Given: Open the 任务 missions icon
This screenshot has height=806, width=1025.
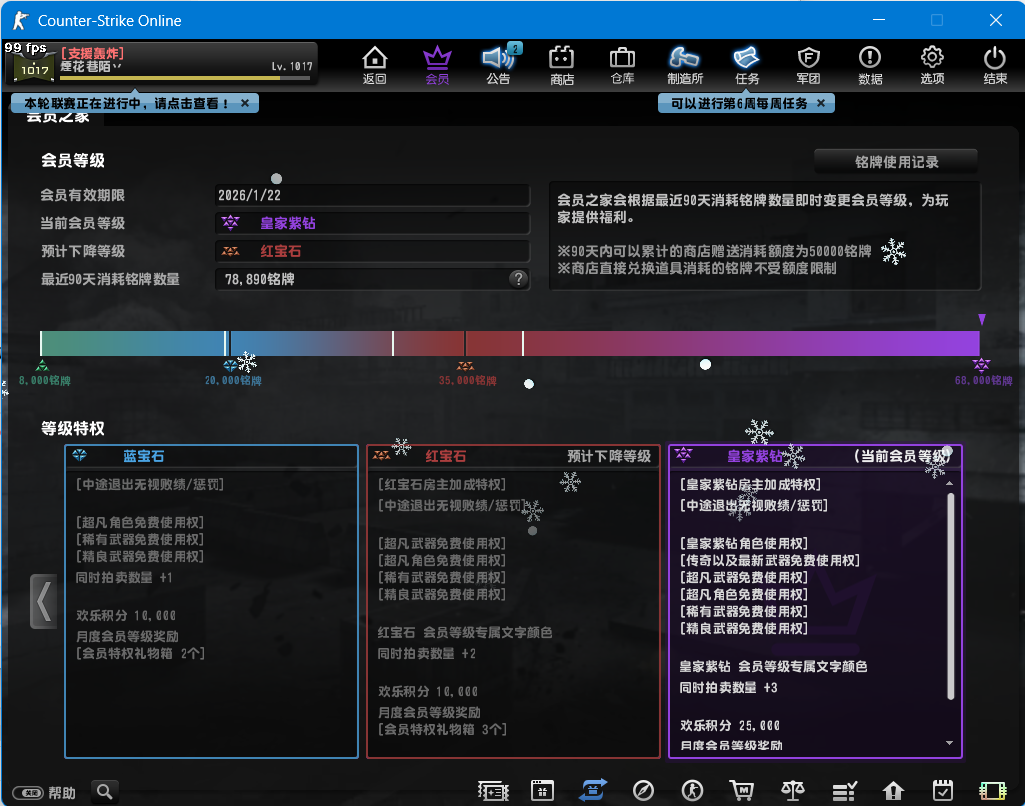Looking at the screenshot, I should [x=747, y=65].
